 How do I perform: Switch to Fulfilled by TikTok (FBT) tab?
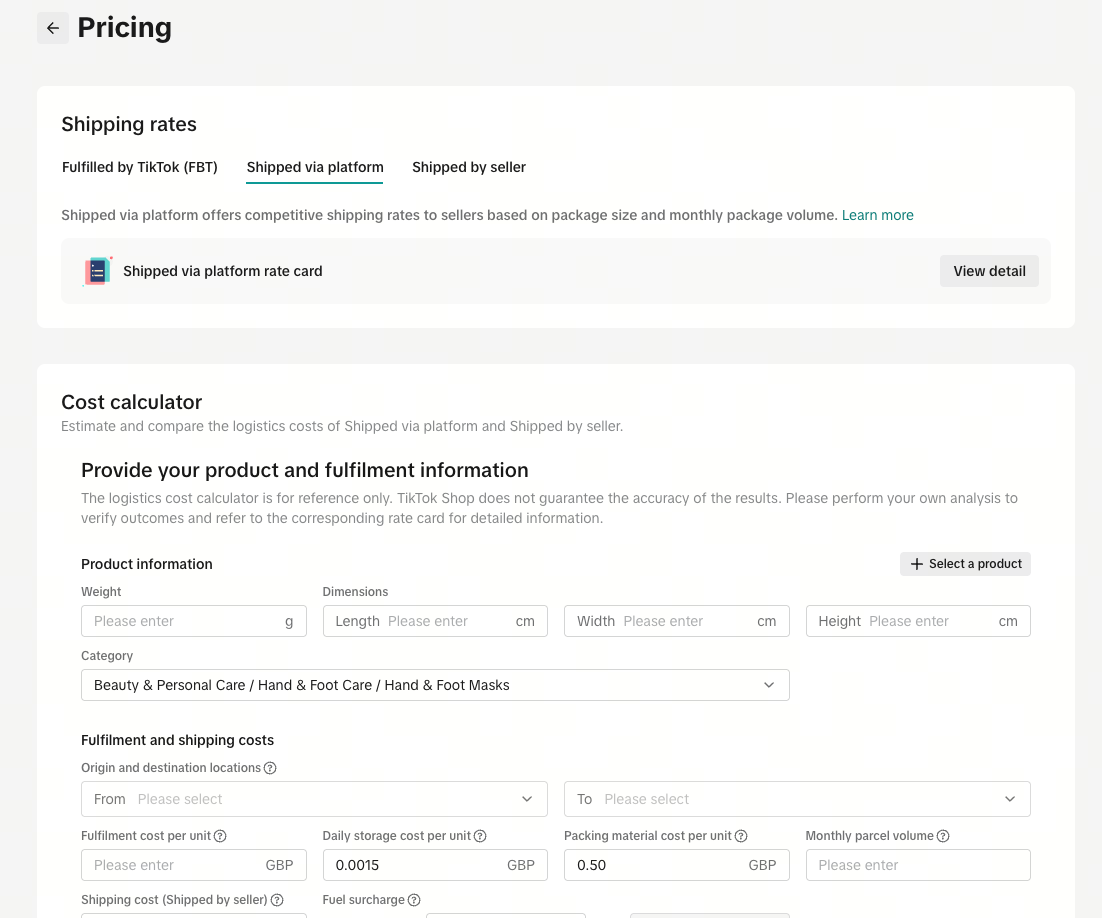140,167
